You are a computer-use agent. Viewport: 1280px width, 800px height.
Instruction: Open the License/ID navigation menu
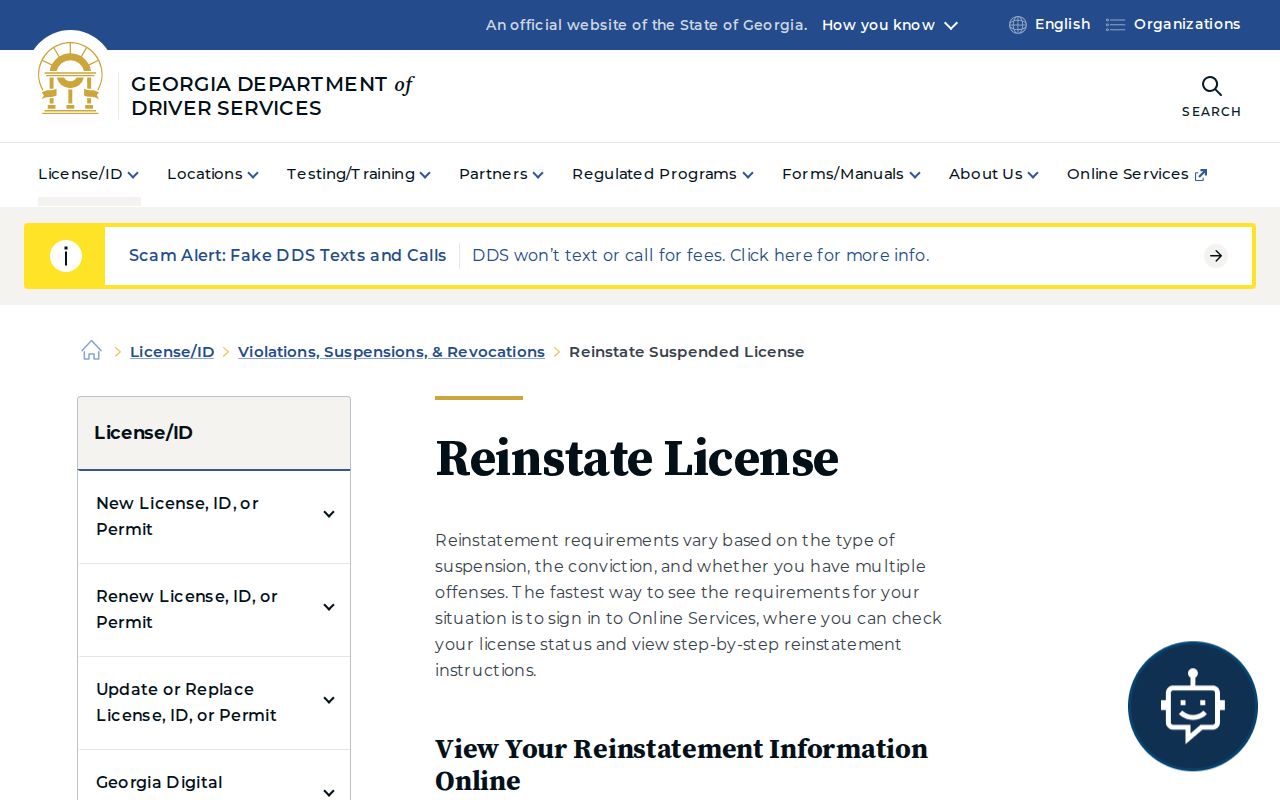88,174
